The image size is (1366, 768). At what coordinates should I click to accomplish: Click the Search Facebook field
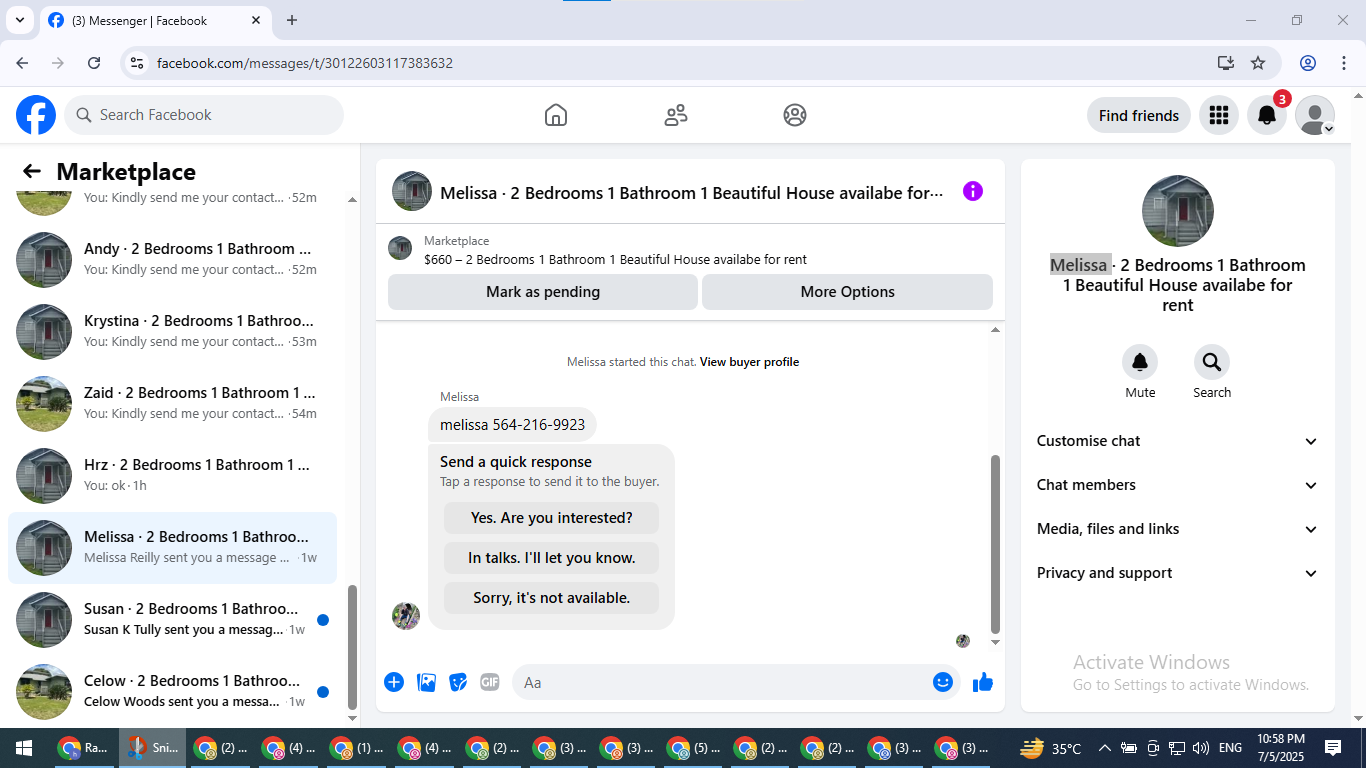point(204,115)
